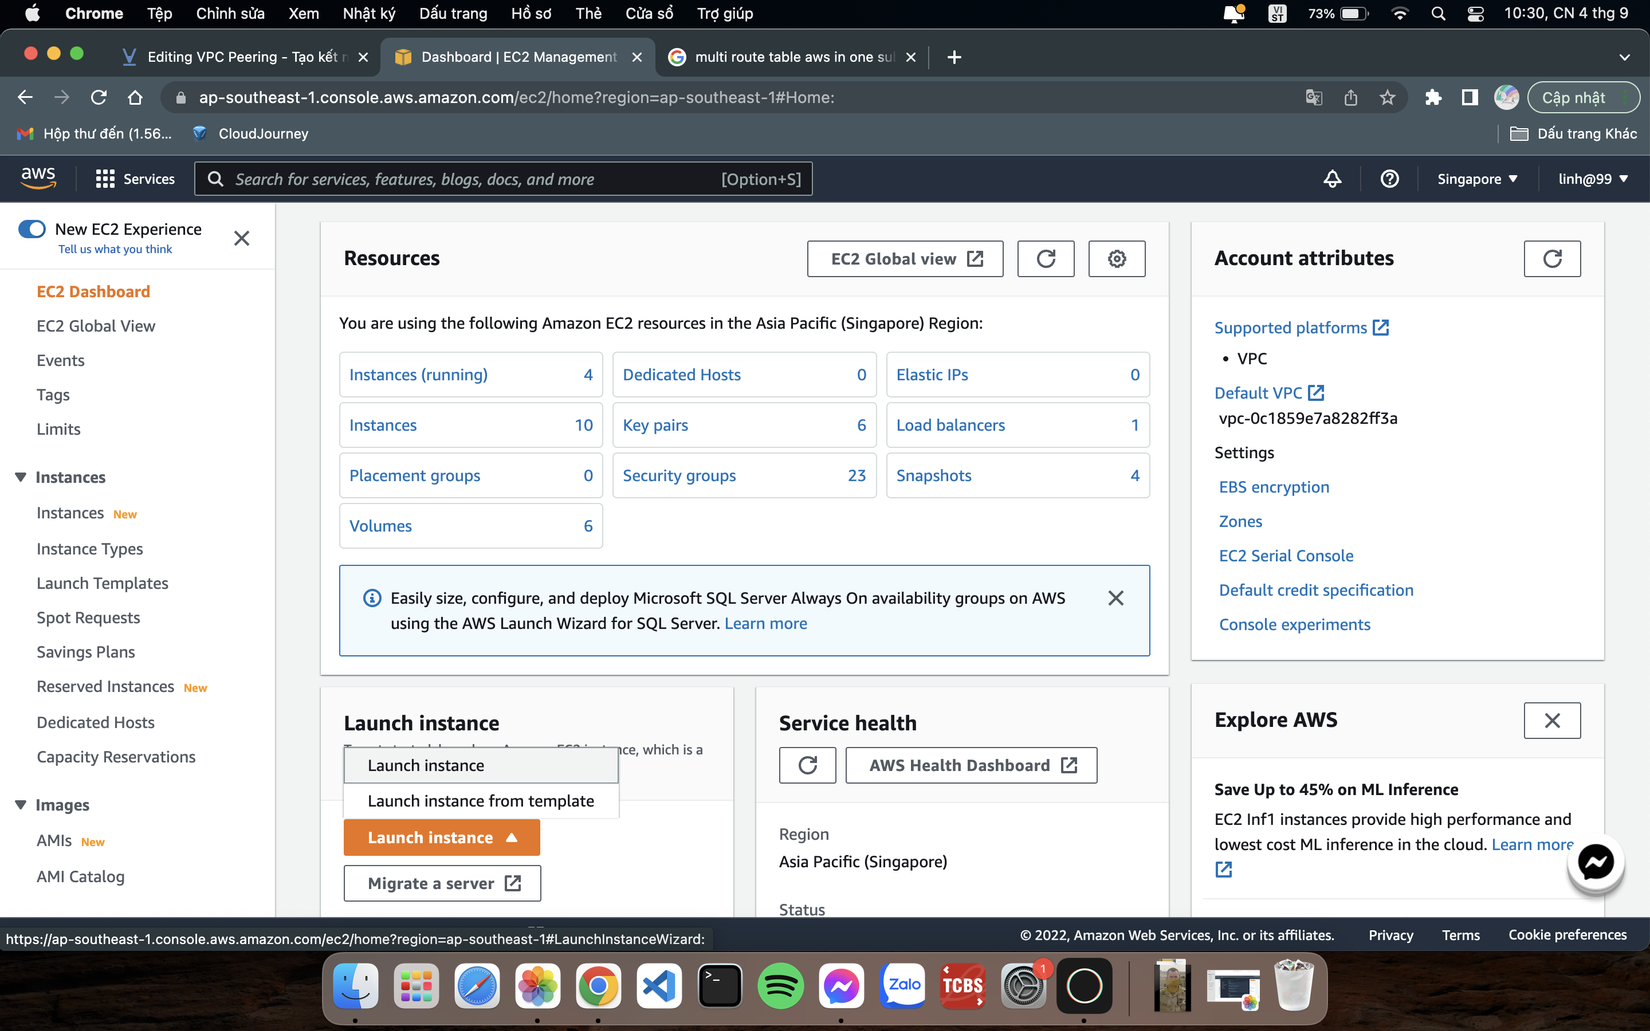Open Key pairs resource link

click(x=655, y=425)
